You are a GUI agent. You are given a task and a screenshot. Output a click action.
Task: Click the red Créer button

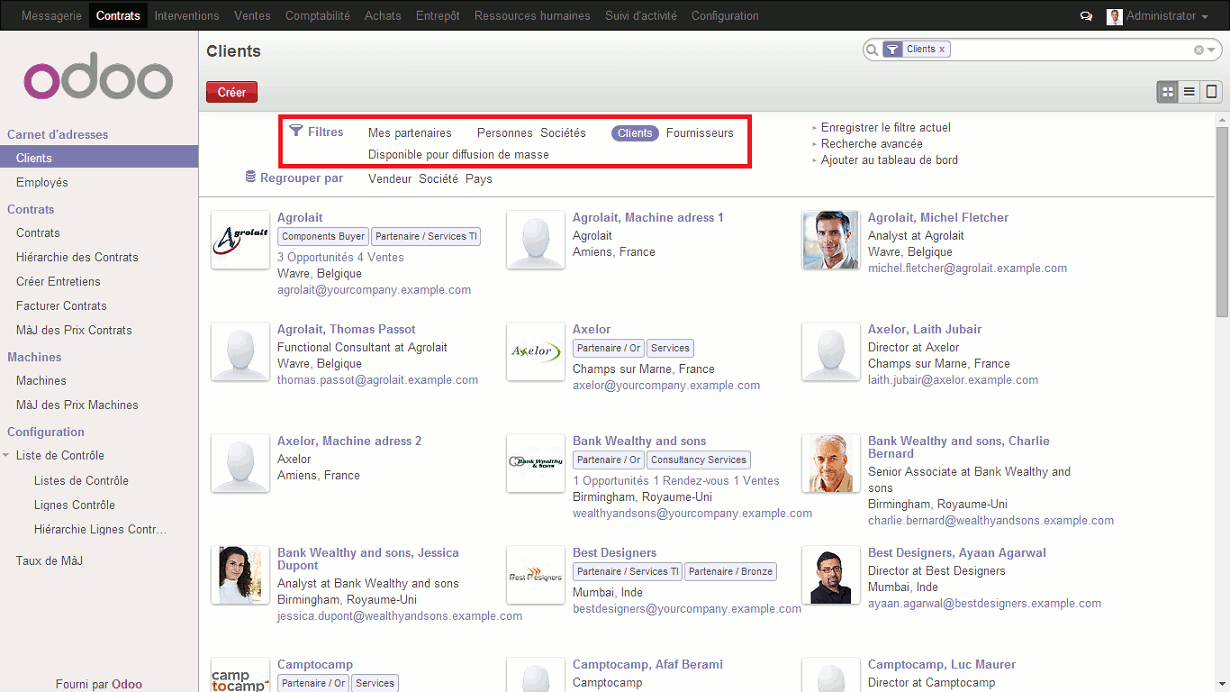(232, 92)
